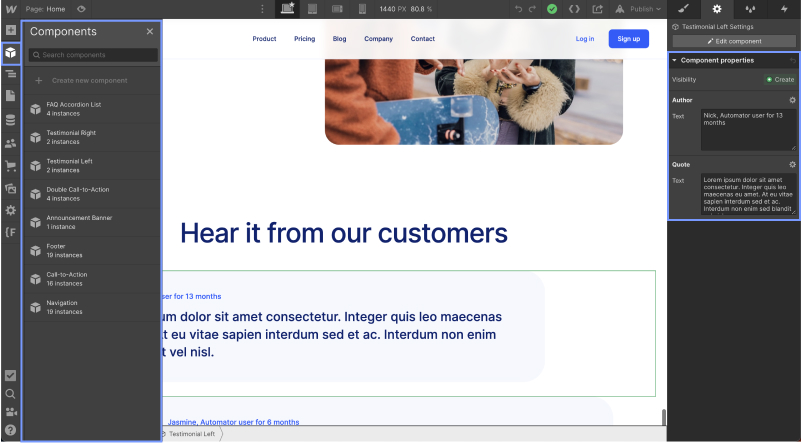The height and width of the screenshot is (443, 801).
Task: Open Author property gear settings
Action: pyautogui.click(x=792, y=100)
